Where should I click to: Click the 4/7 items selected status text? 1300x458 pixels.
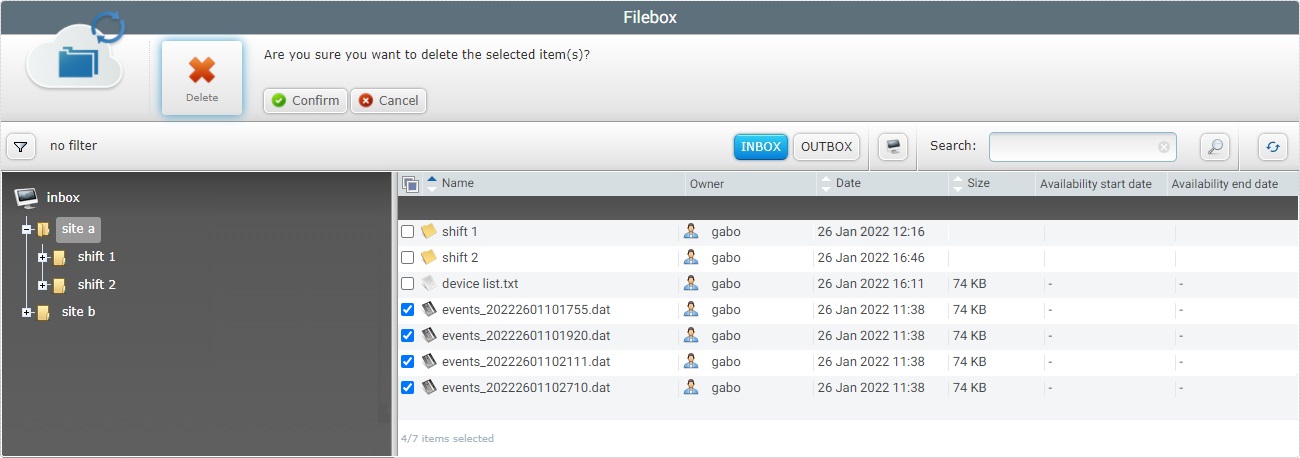point(447,439)
